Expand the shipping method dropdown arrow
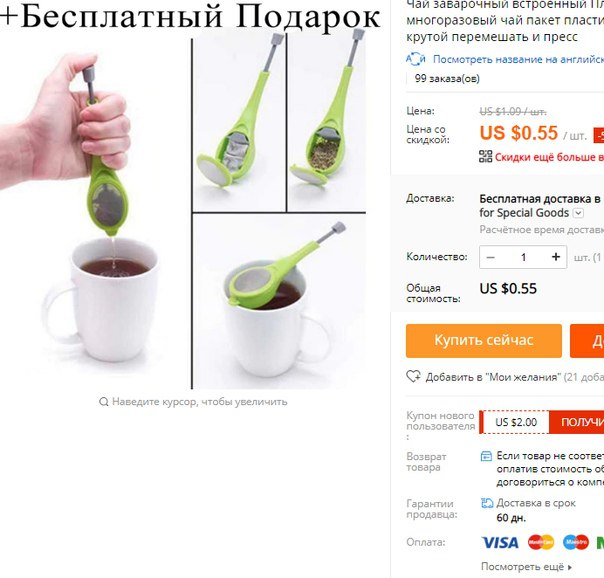The height and width of the screenshot is (578, 604). point(579,213)
